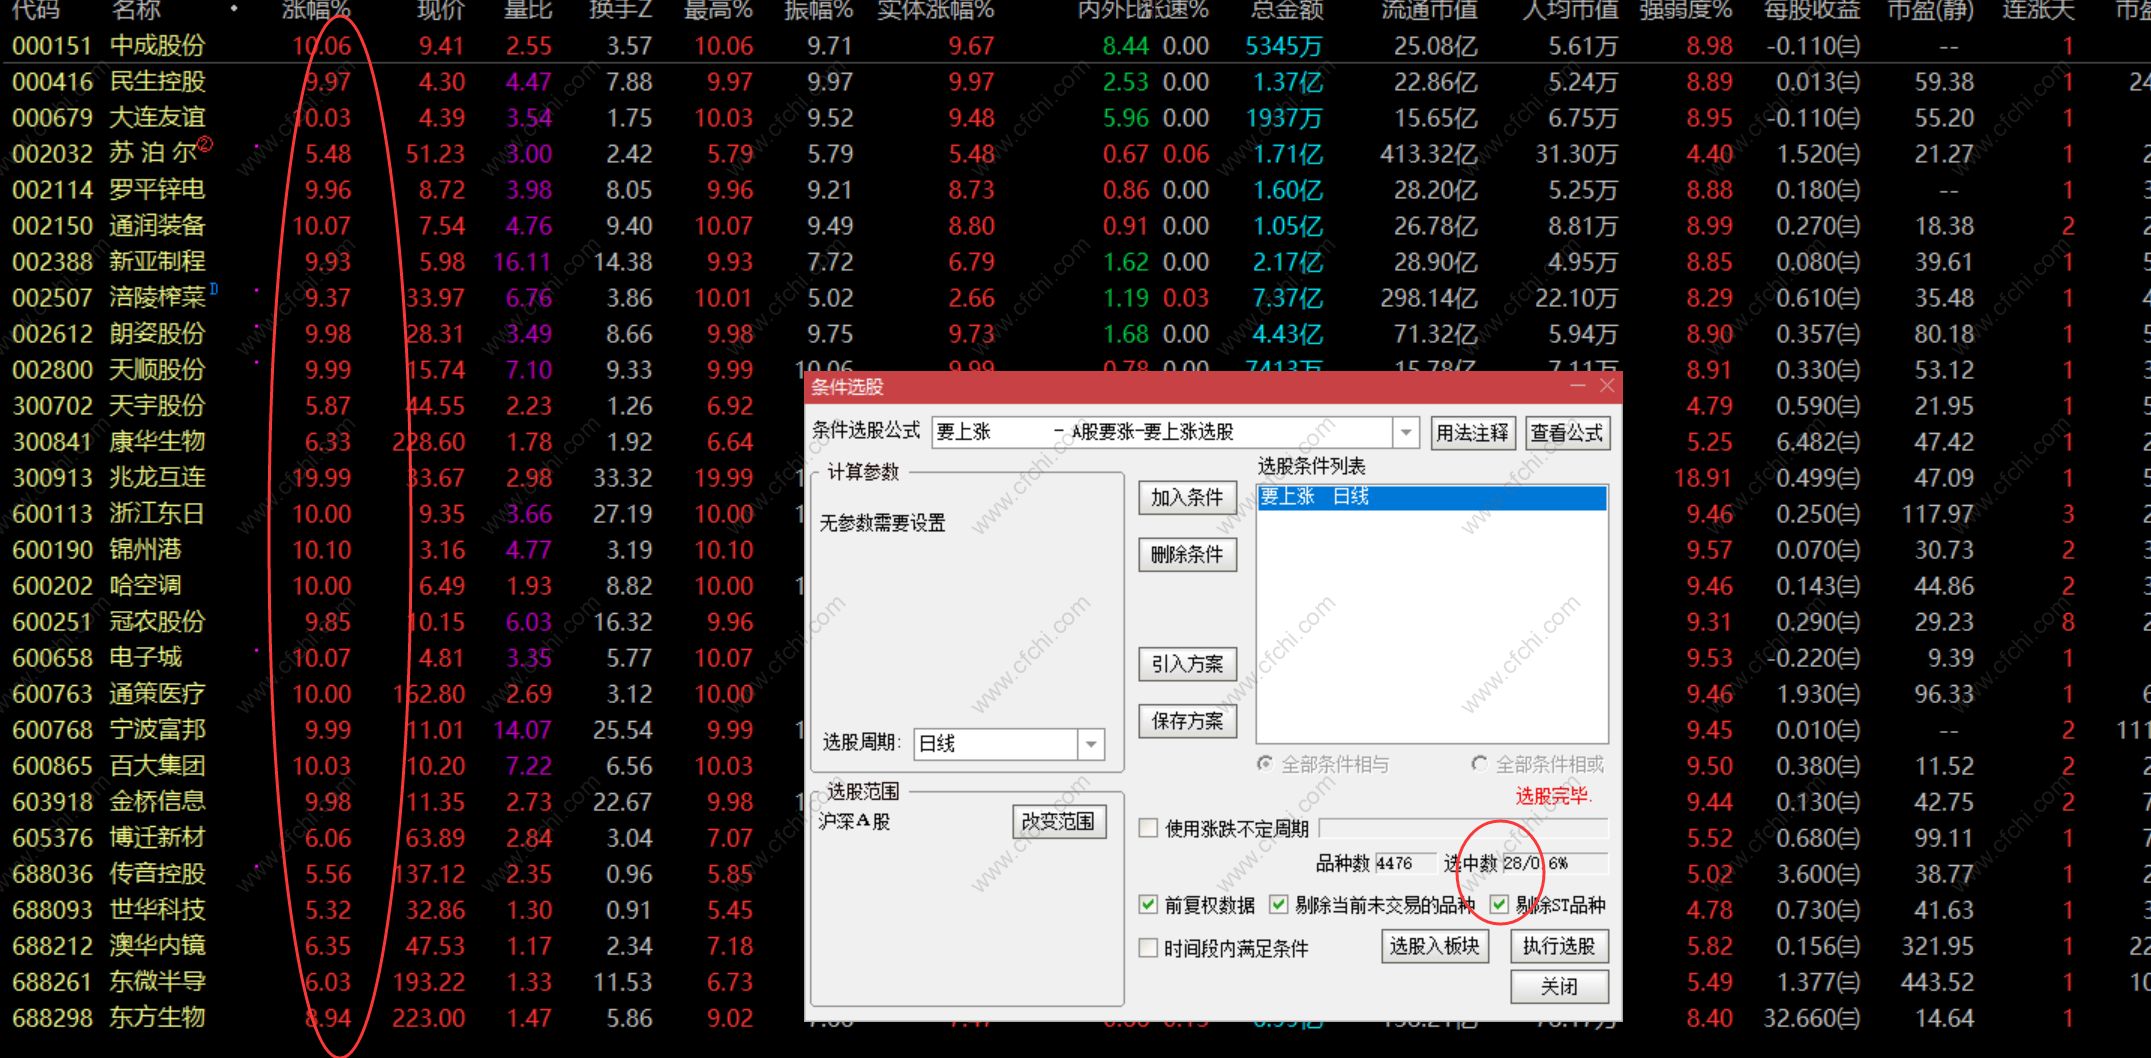Select the 300702 天宇股份 row
The width and height of the screenshot is (2151, 1058).
click(400, 406)
